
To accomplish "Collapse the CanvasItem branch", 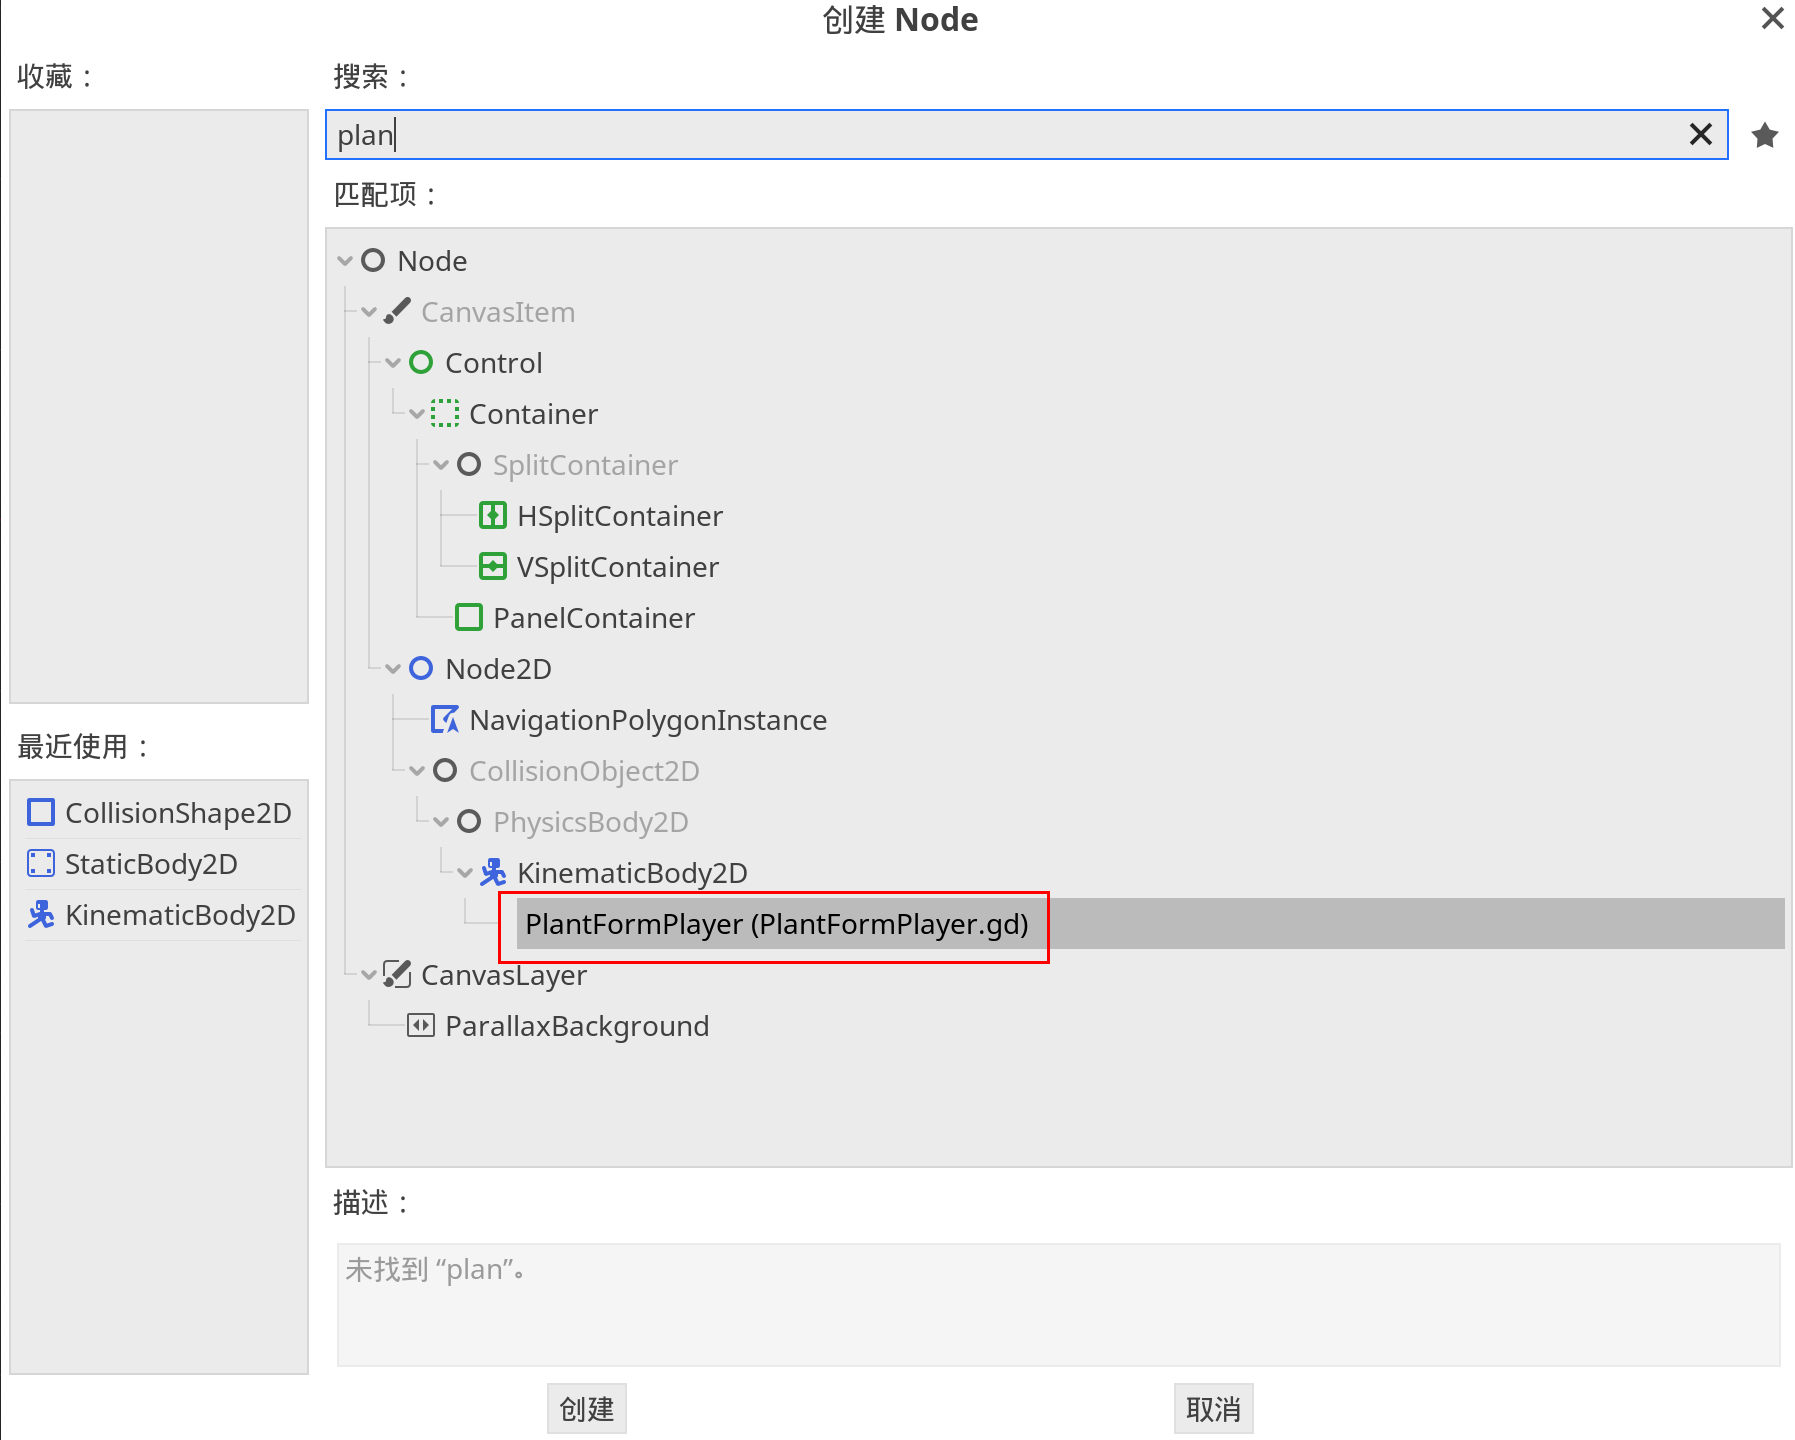I will click(x=369, y=312).
